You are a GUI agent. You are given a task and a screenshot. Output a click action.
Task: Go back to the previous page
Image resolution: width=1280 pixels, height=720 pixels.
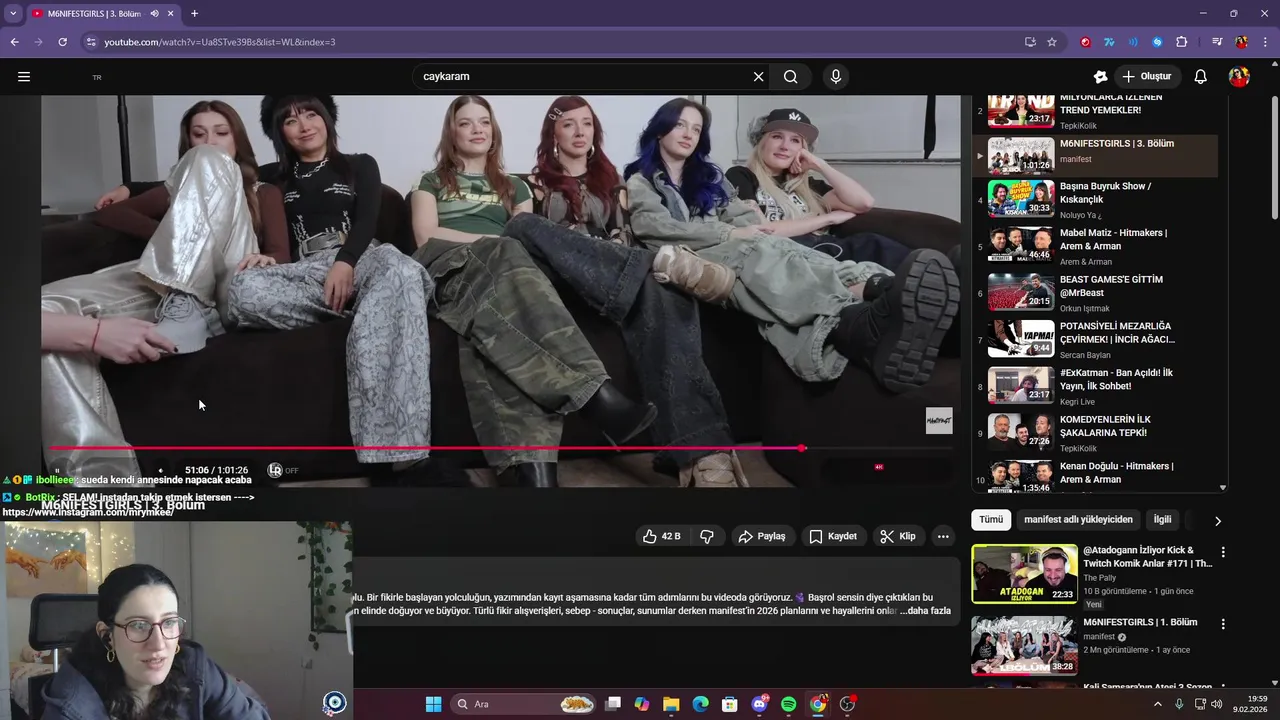coord(14,42)
